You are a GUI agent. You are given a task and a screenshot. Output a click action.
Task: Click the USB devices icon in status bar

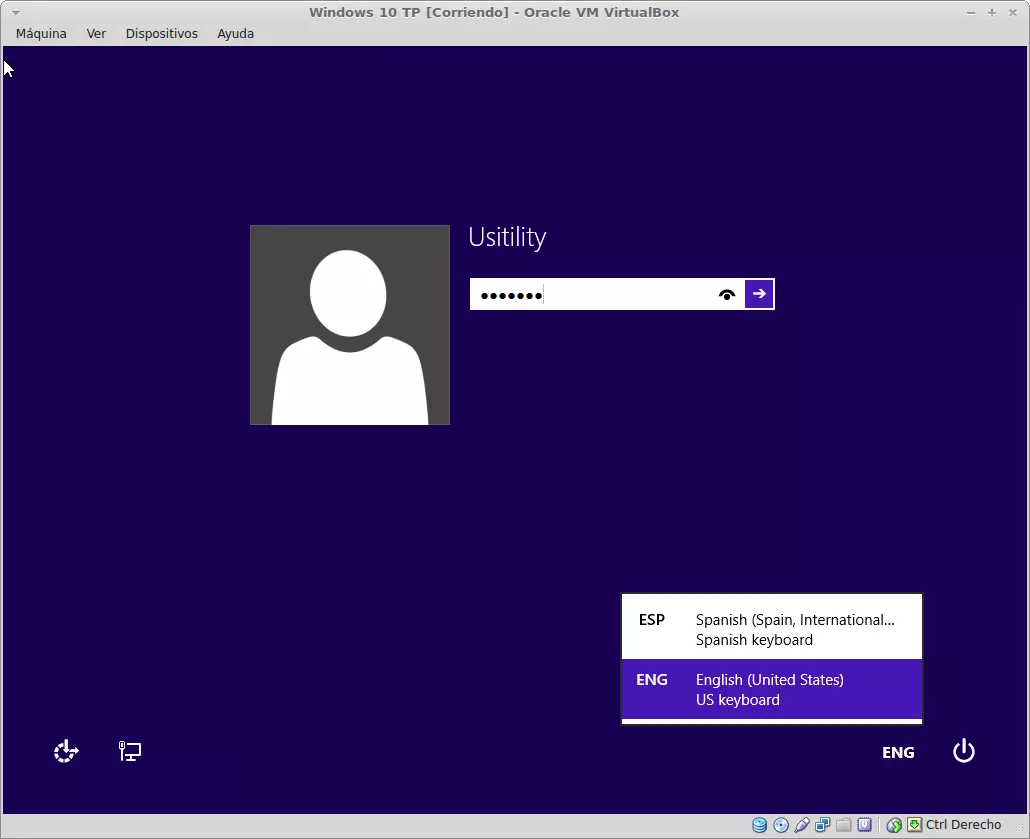point(802,825)
